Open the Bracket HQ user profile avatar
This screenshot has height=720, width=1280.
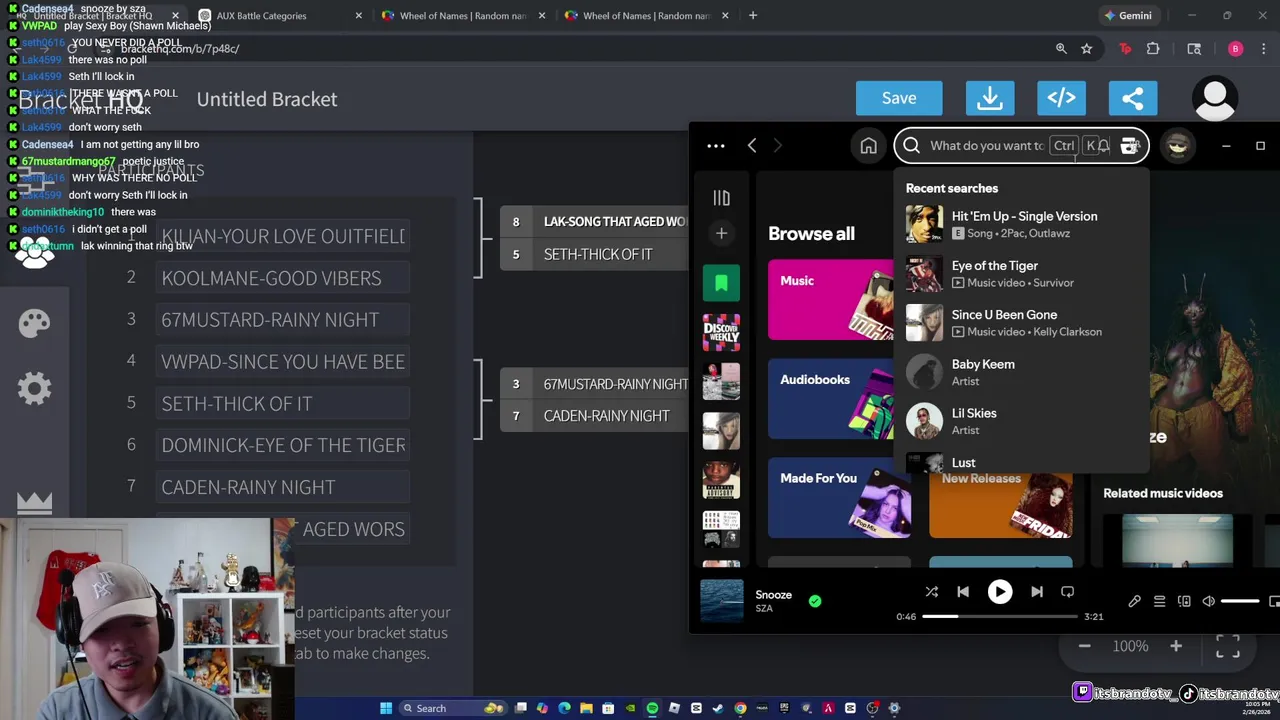tap(1215, 98)
